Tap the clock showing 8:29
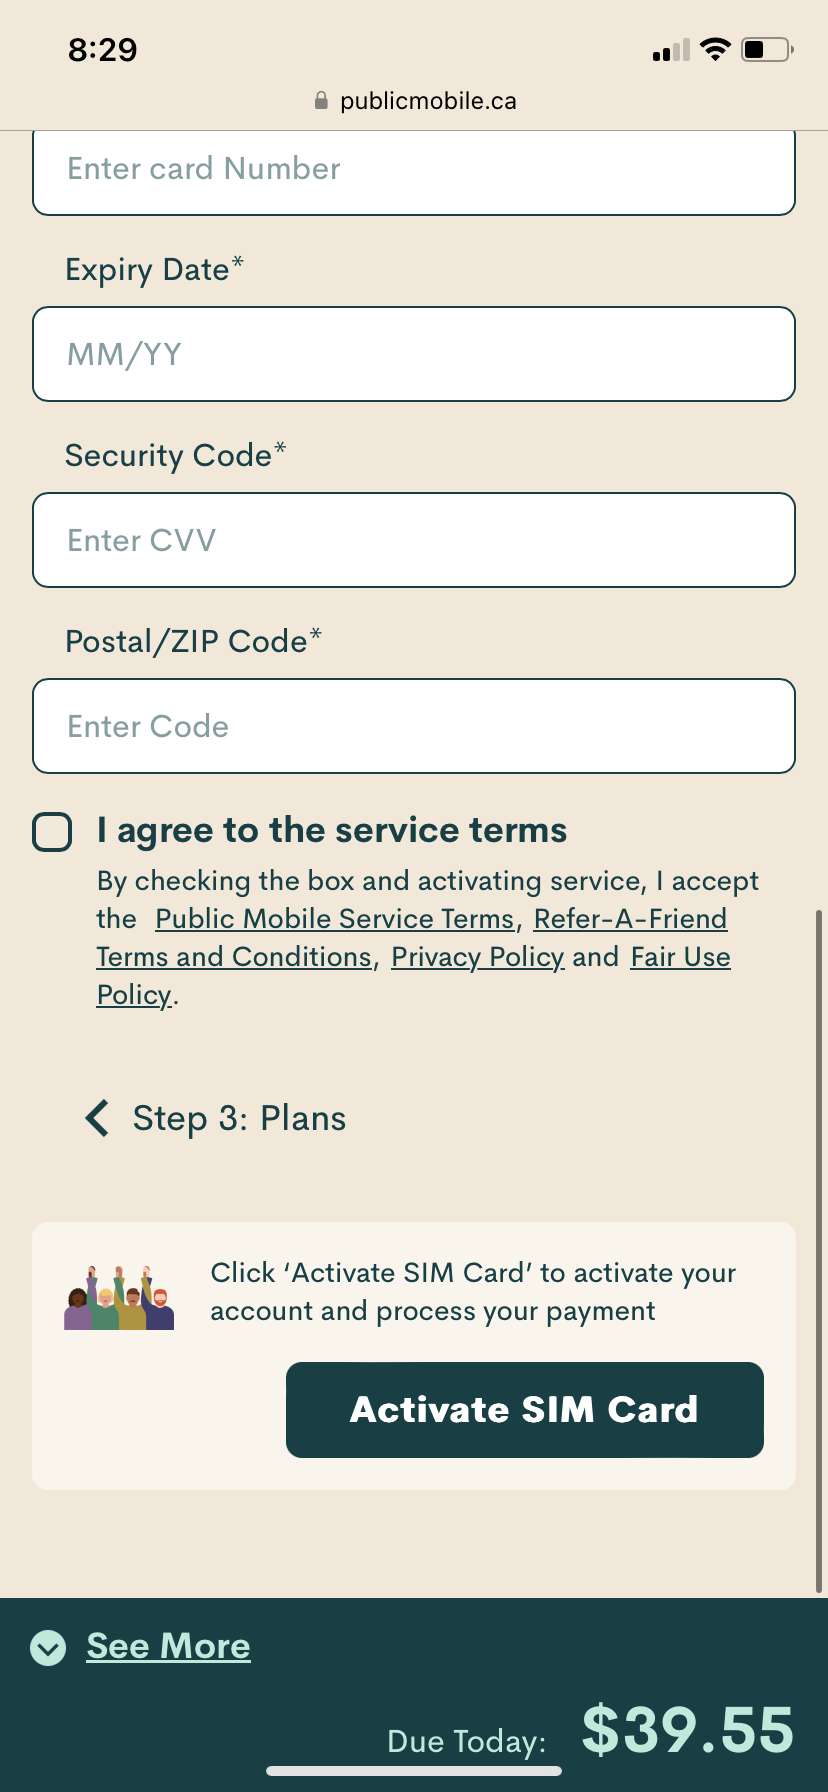 pyautogui.click(x=101, y=49)
